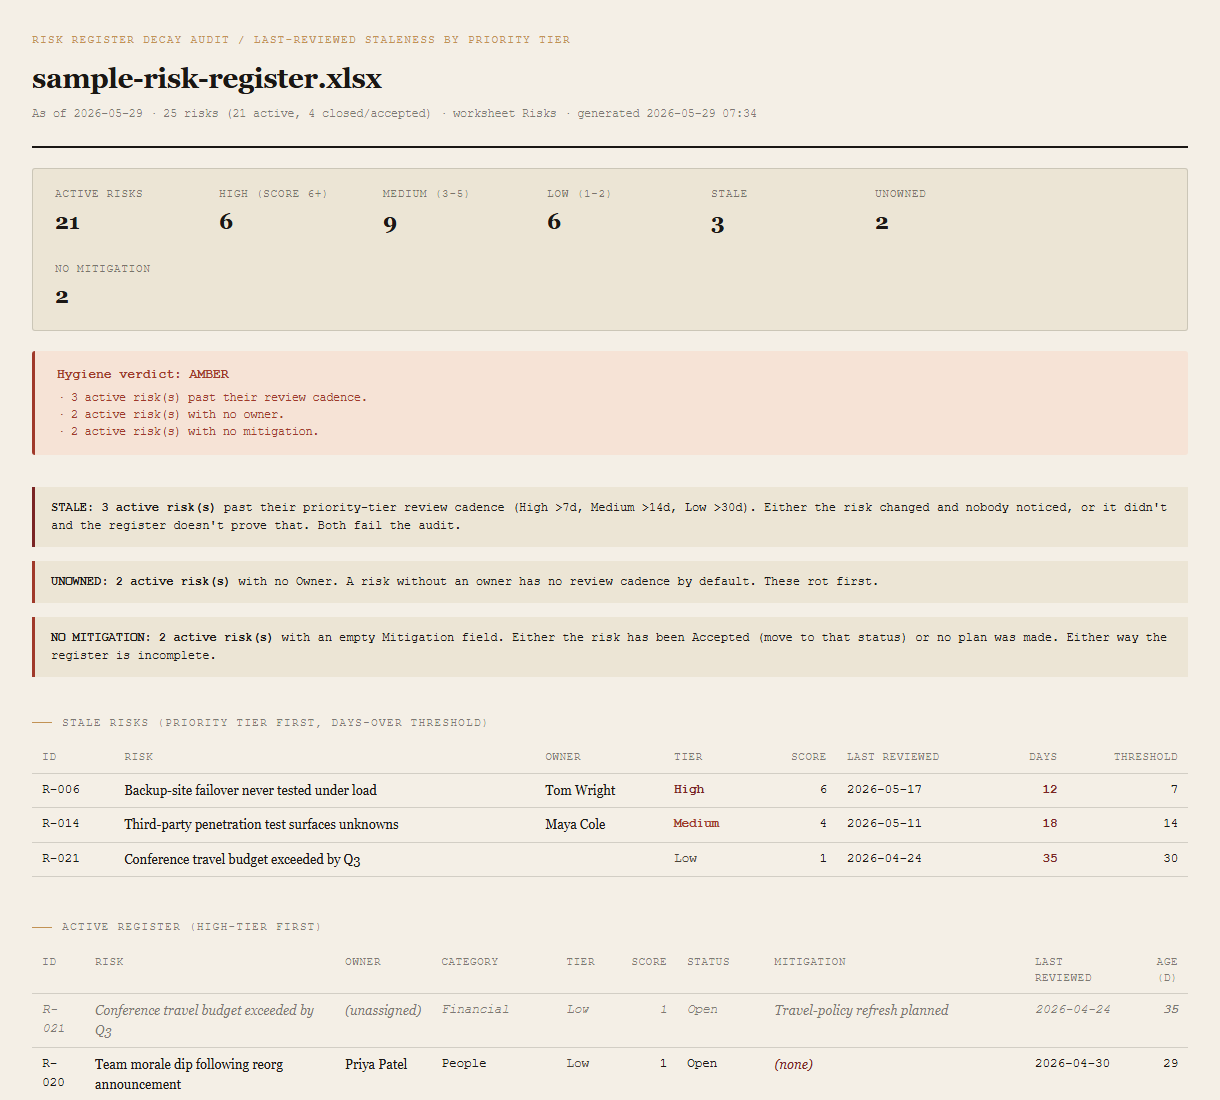Click 'Third-party penetration test surfaces unknowns'
Screen dimensions: 1220x1100
261,824
